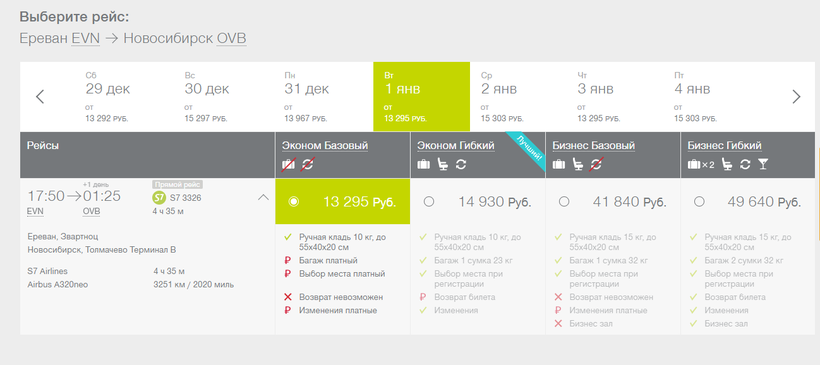
Task: Select Эконом Гибкий fare 14 930 Руб.
Action: pos(477,201)
